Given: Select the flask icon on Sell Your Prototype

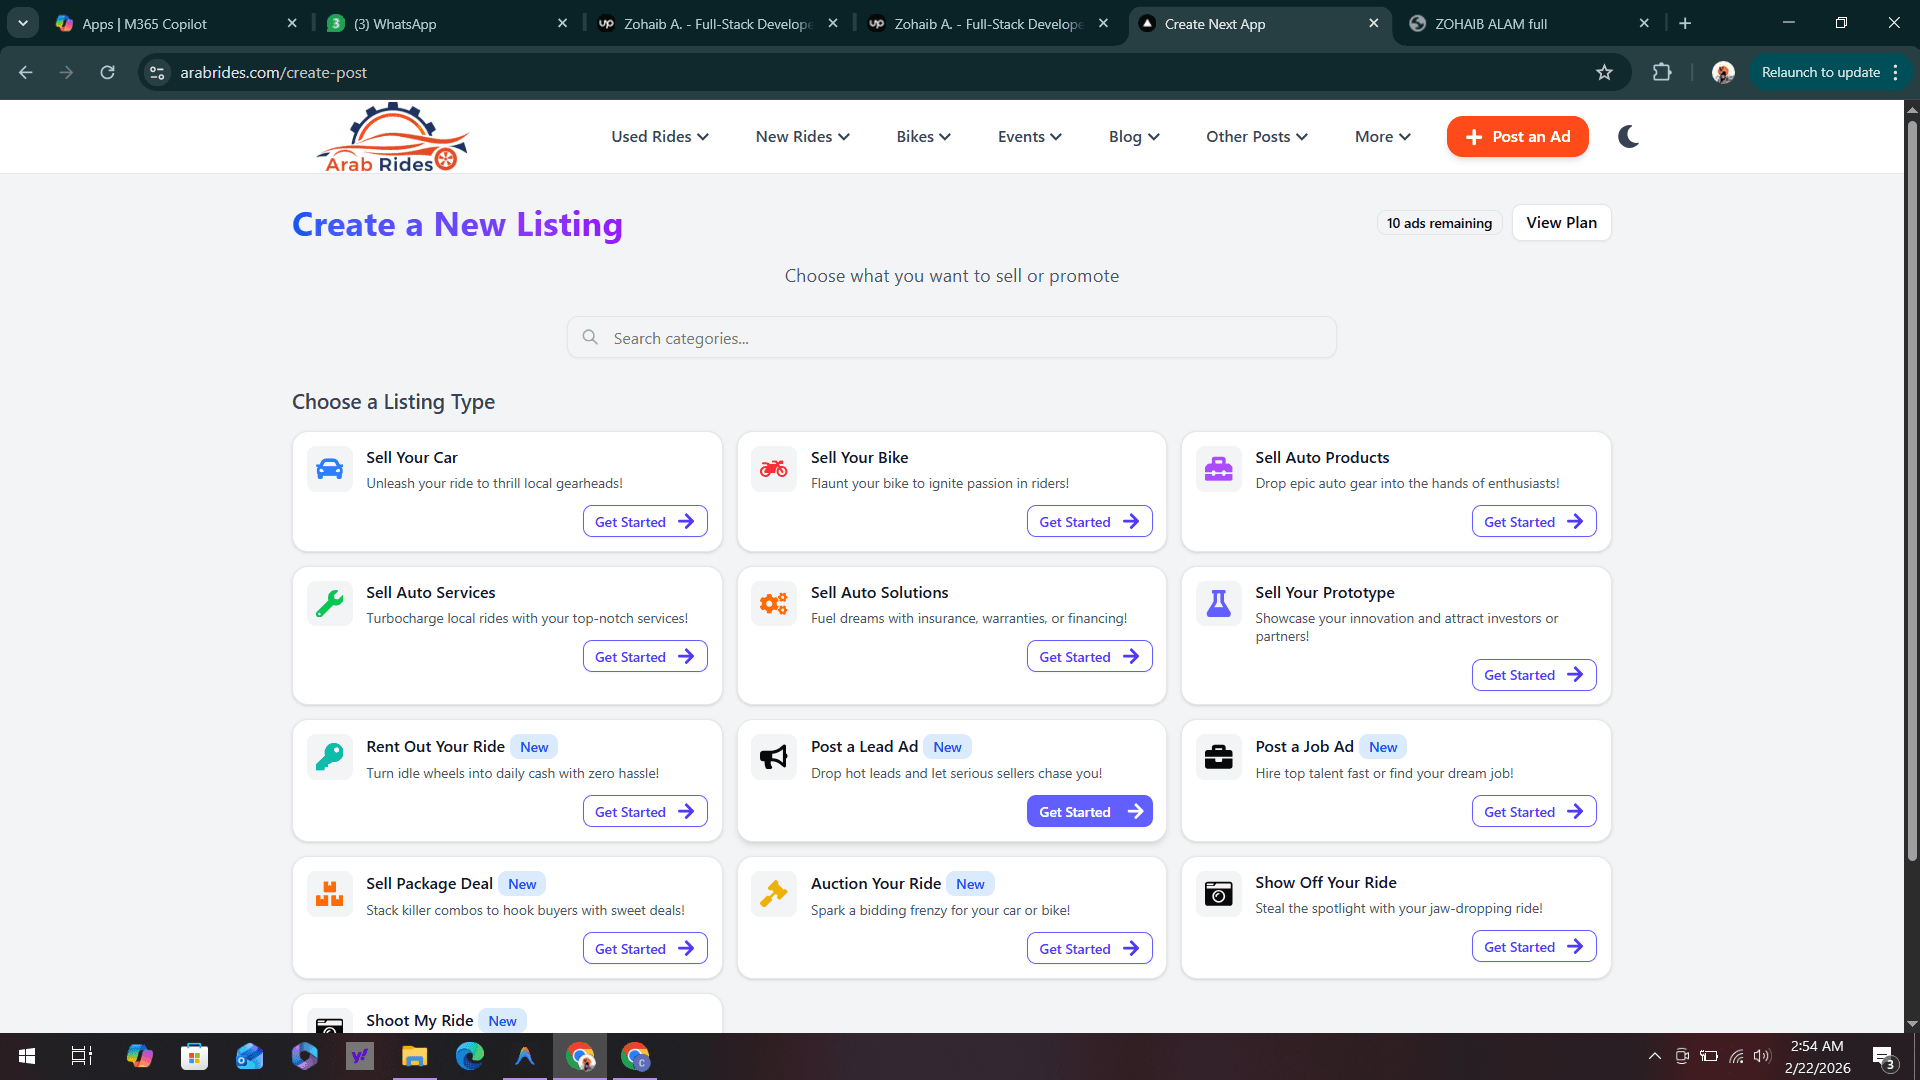Looking at the screenshot, I should 1217,603.
